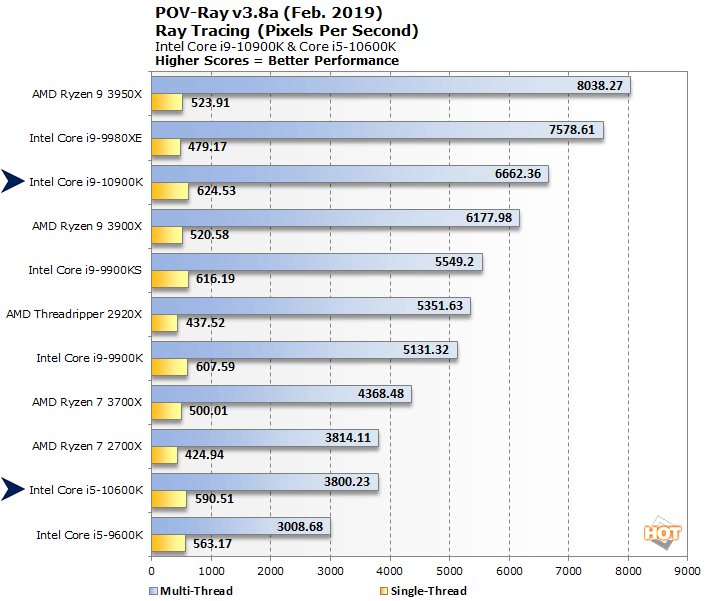Click the 7578.61 multi-thread value
Screen dimensions: 709x601
[572, 130]
